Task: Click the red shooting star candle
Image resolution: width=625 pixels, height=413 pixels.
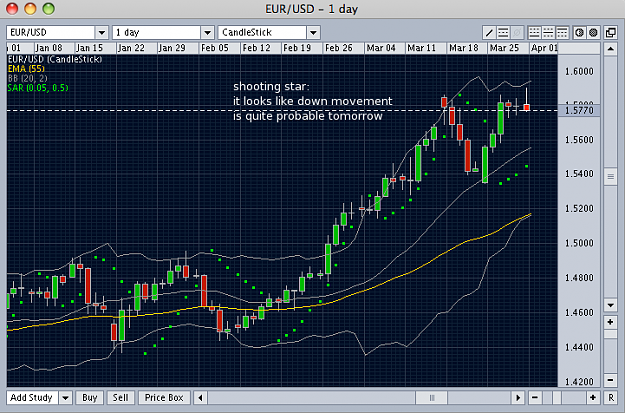Action: click(x=527, y=107)
